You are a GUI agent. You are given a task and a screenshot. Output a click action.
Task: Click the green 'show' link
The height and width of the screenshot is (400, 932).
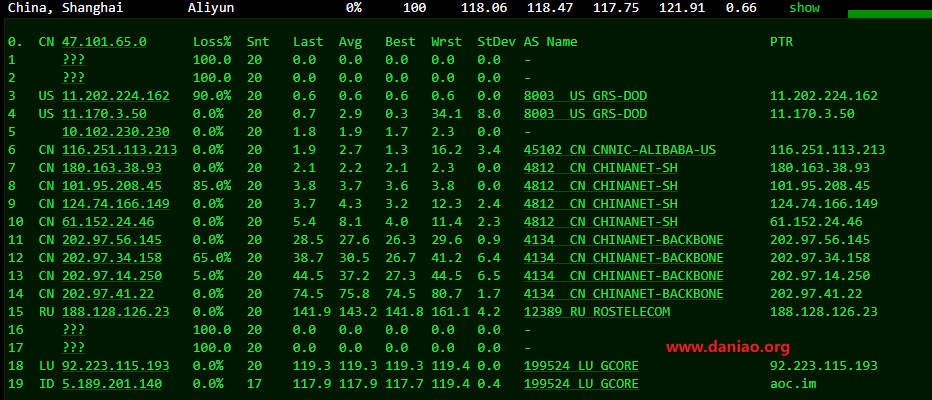point(804,8)
